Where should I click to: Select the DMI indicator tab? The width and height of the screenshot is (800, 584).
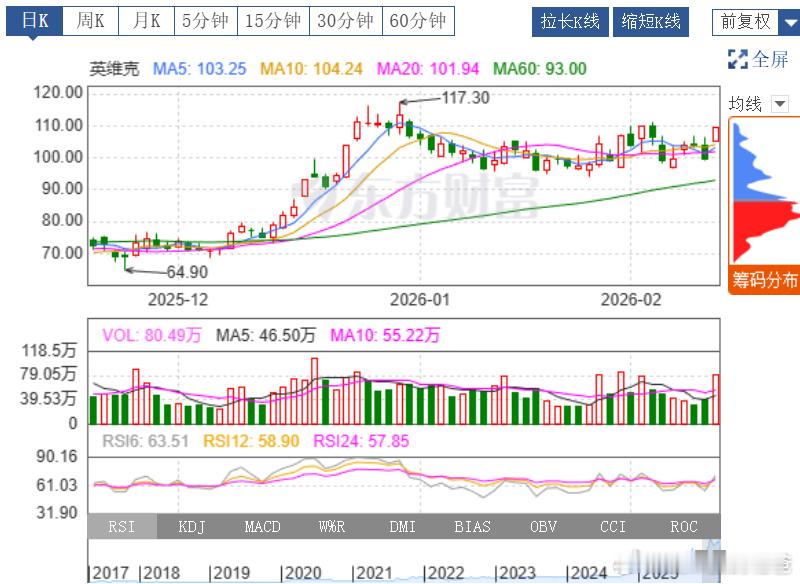pyautogui.click(x=403, y=526)
